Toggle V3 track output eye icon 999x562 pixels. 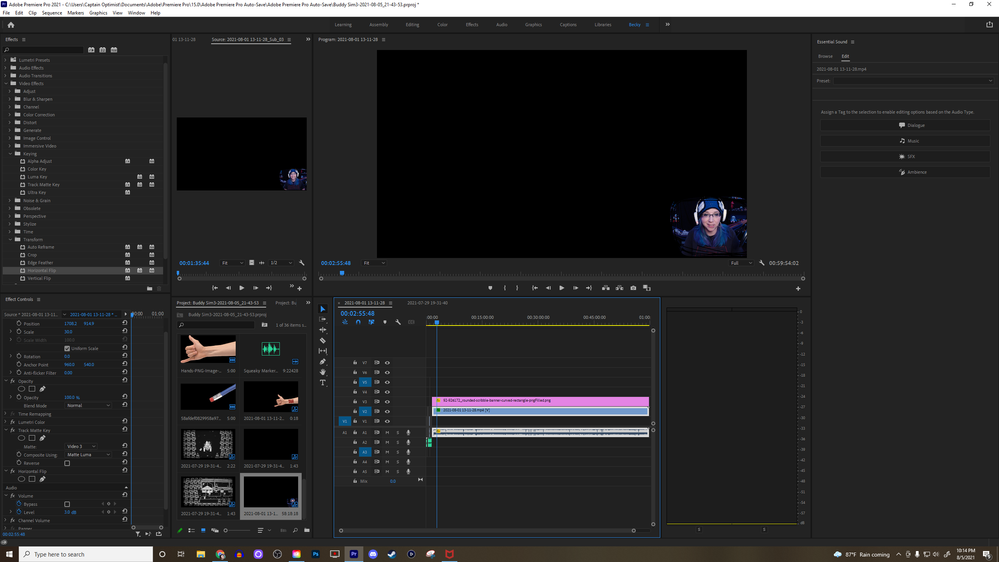(387, 402)
